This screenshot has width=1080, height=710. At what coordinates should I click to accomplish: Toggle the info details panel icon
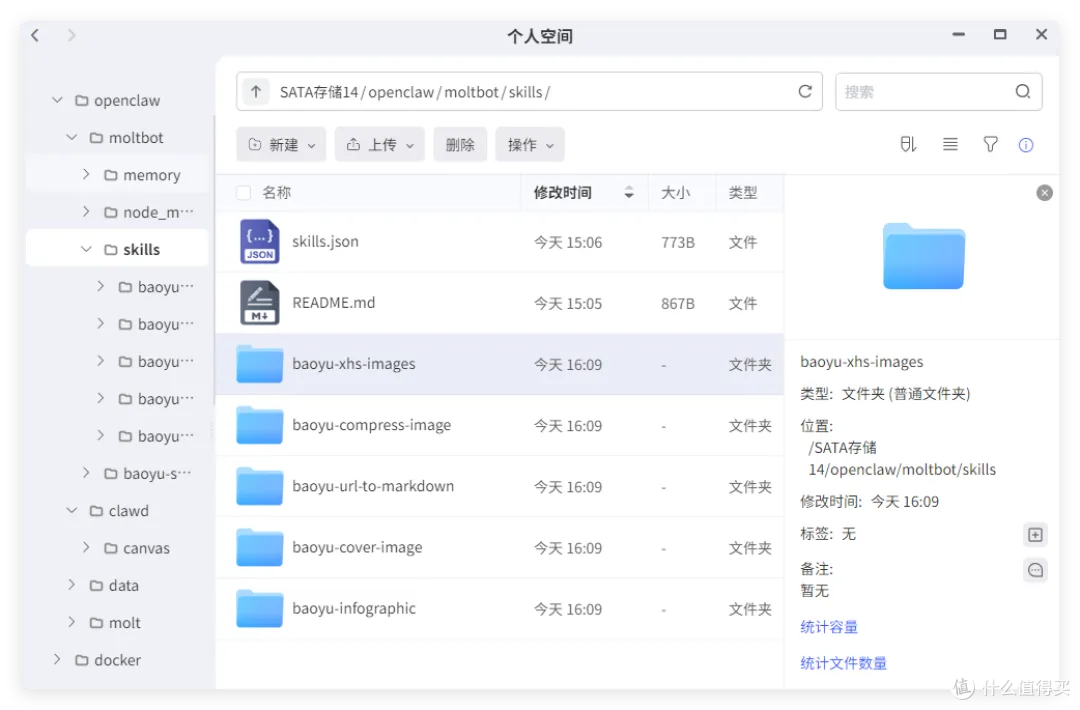1026,145
